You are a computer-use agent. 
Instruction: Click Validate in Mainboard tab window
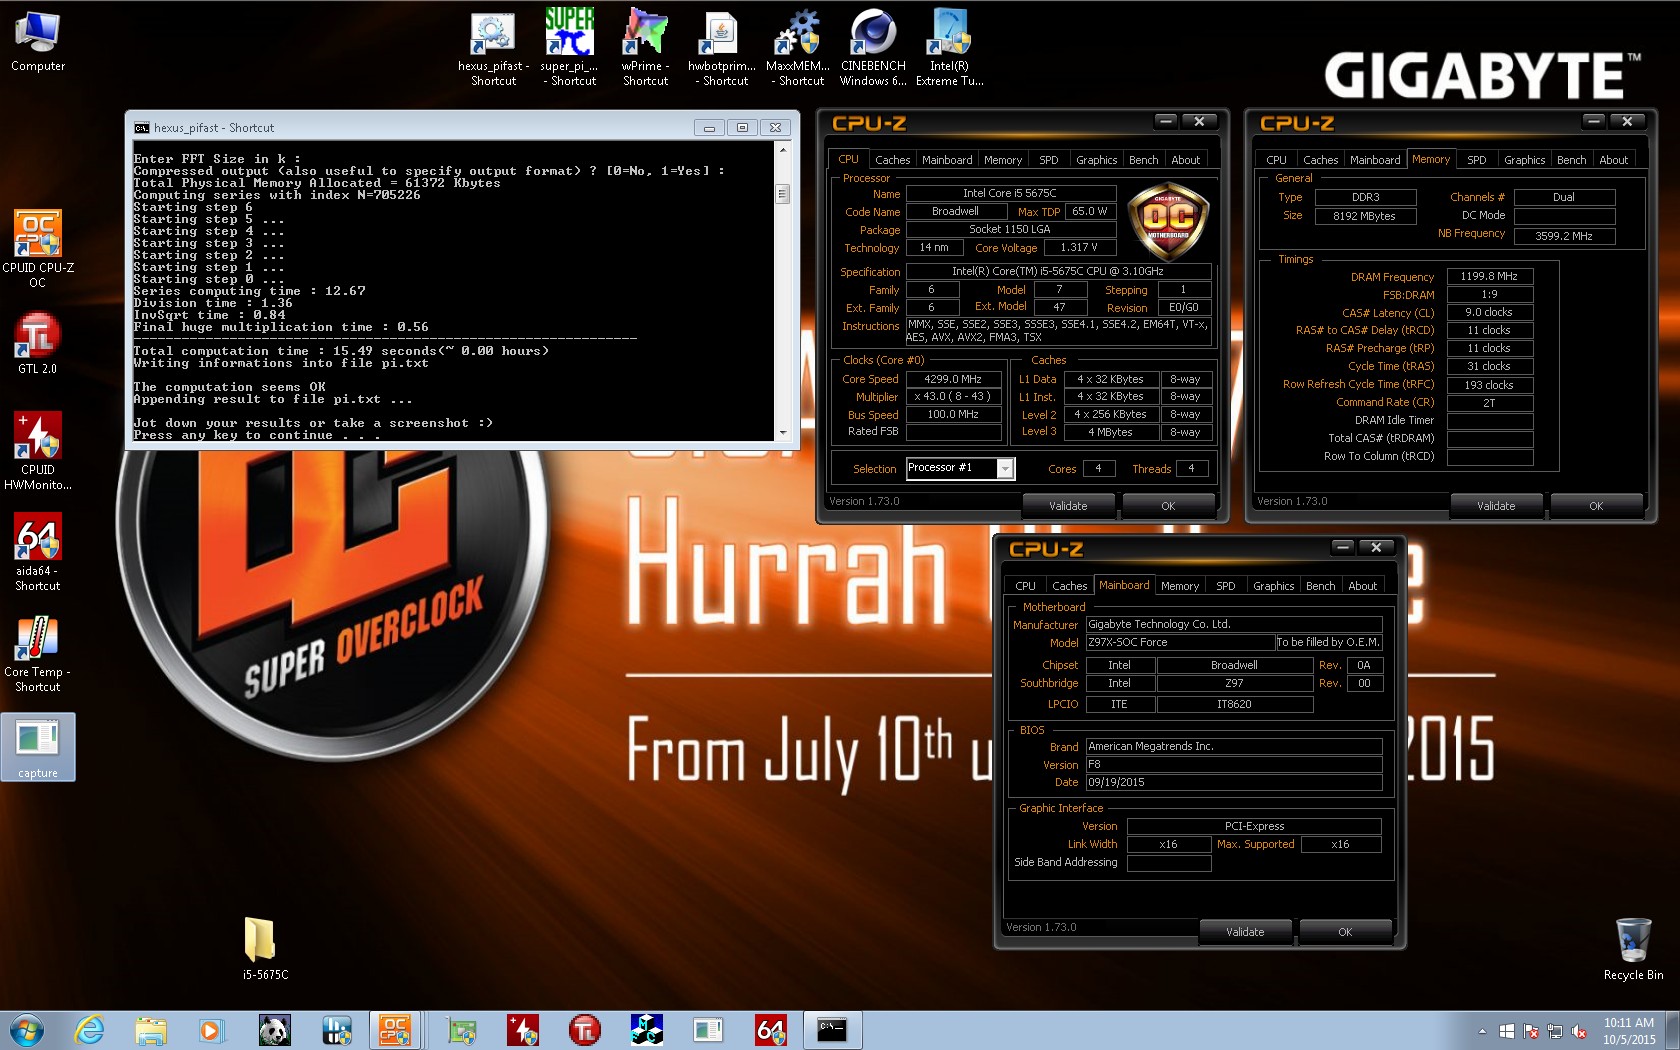click(1245, 932)
